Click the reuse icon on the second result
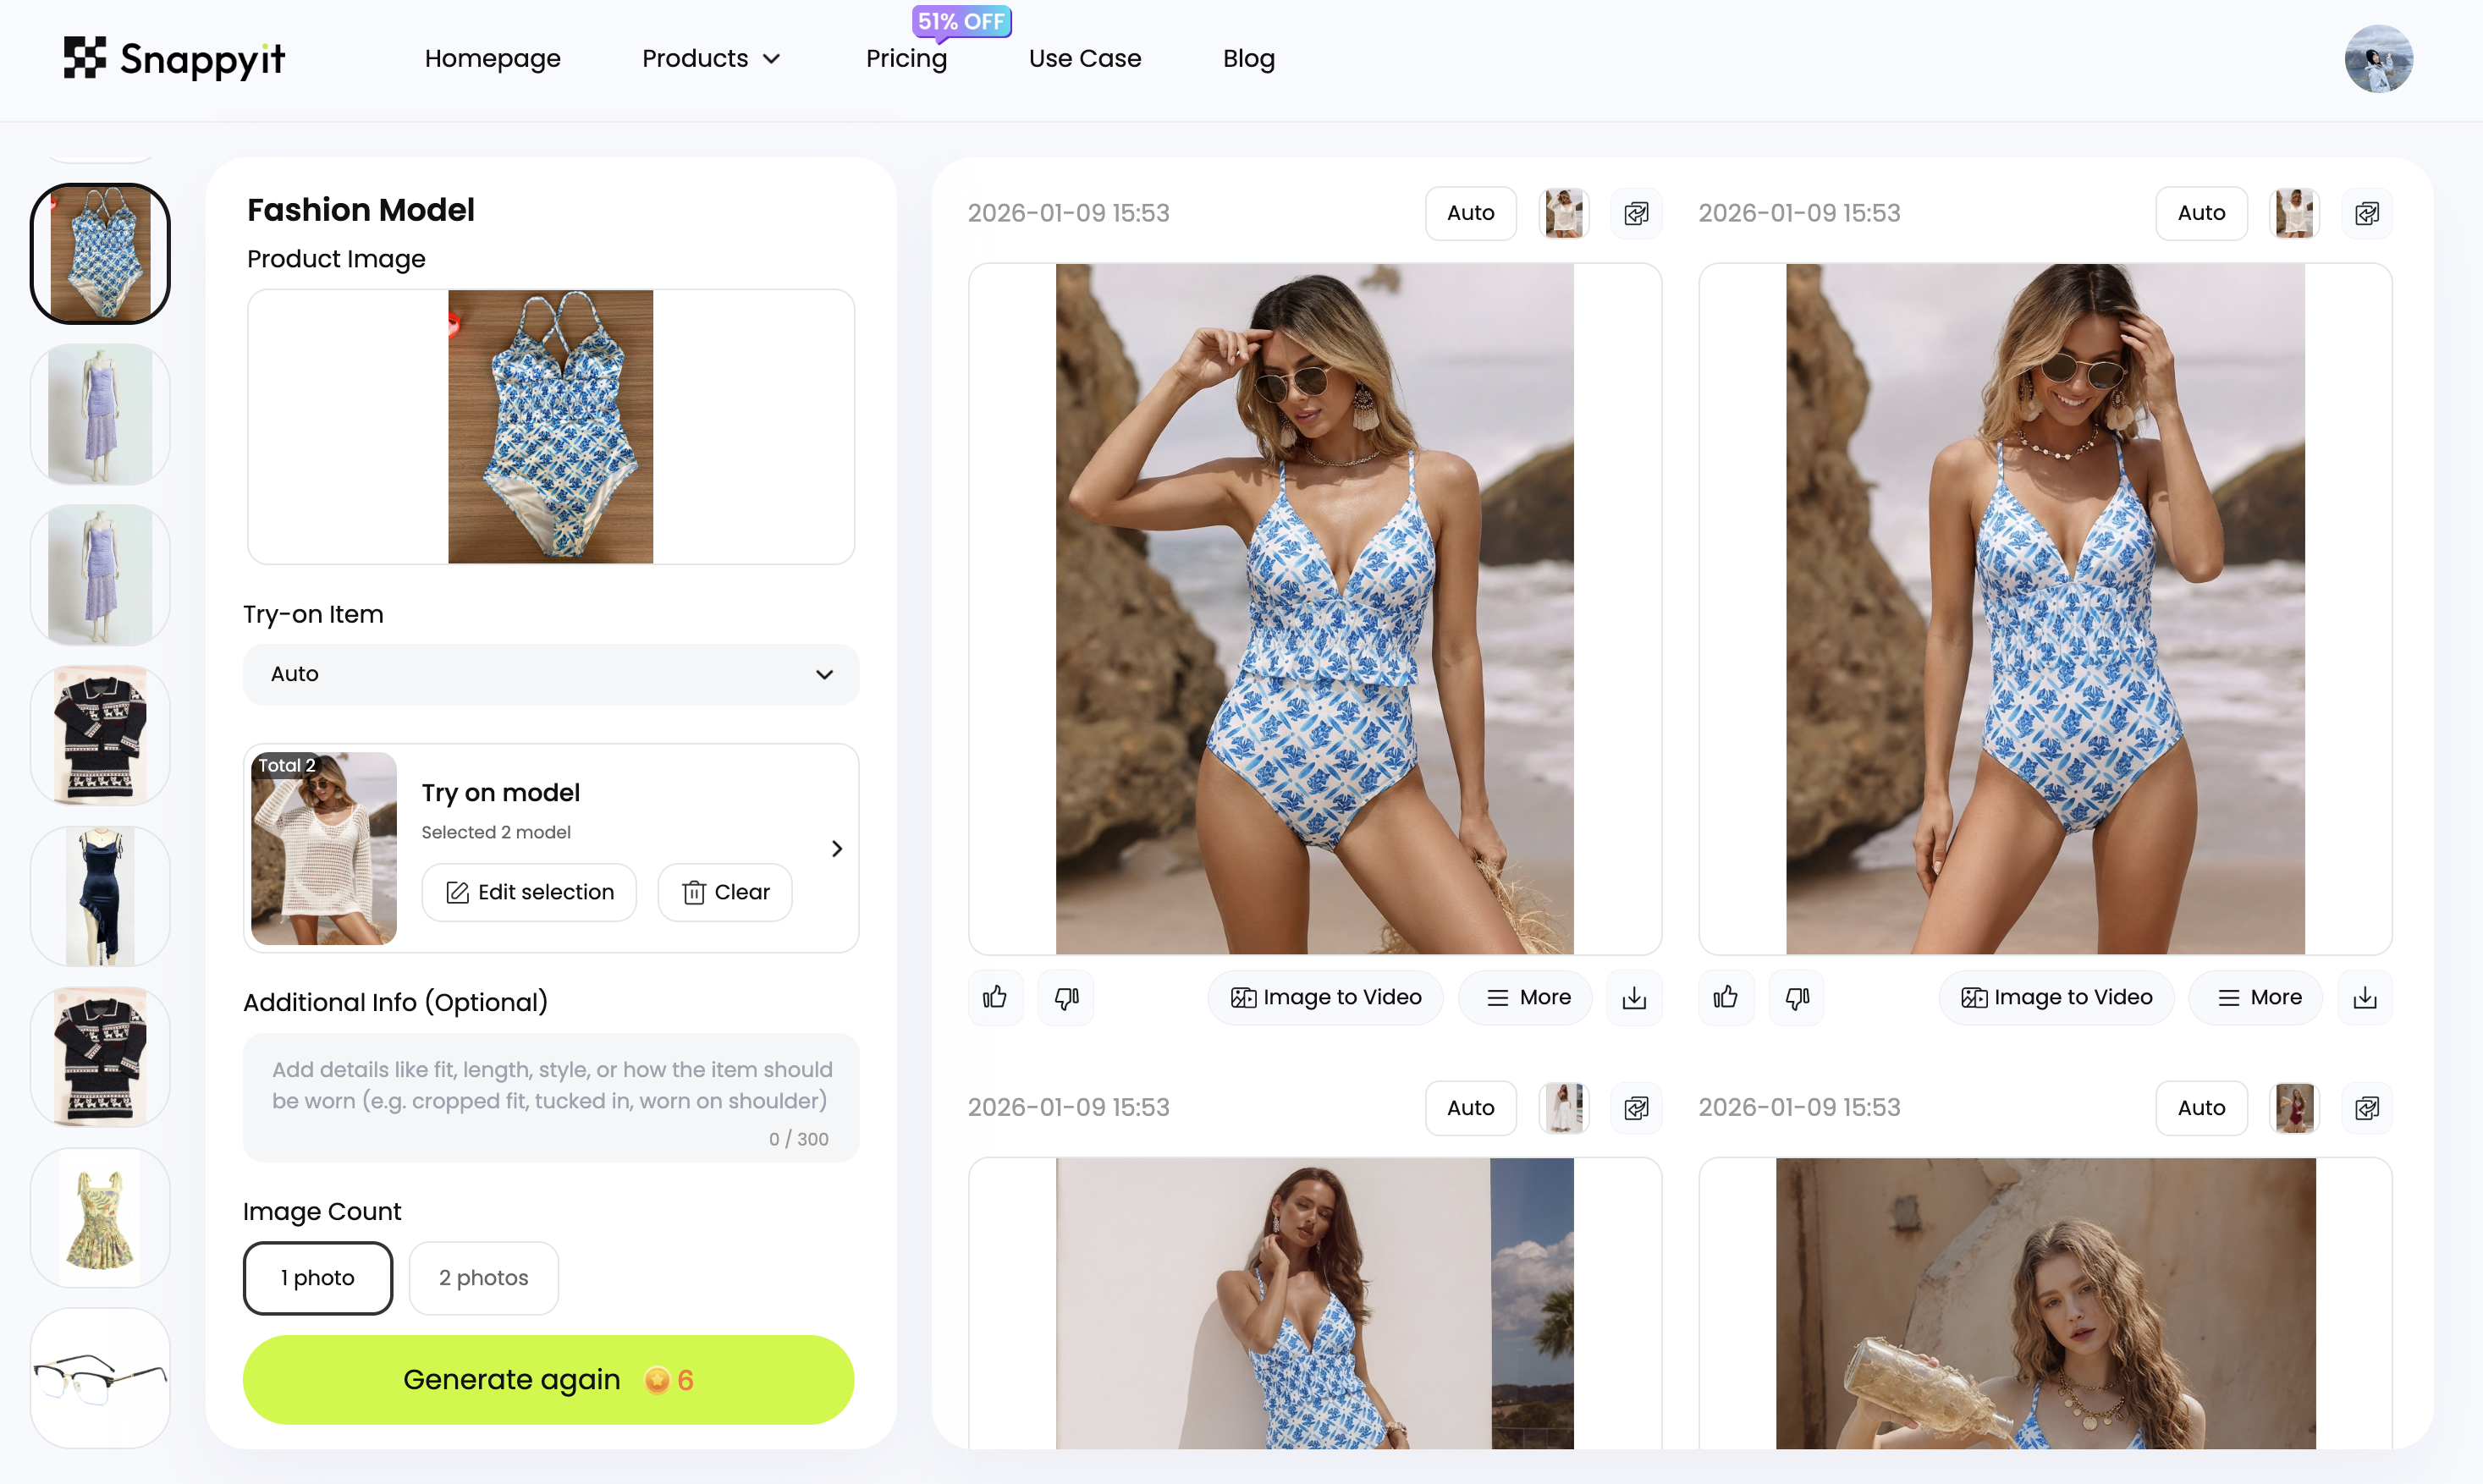 point(2367,213)
